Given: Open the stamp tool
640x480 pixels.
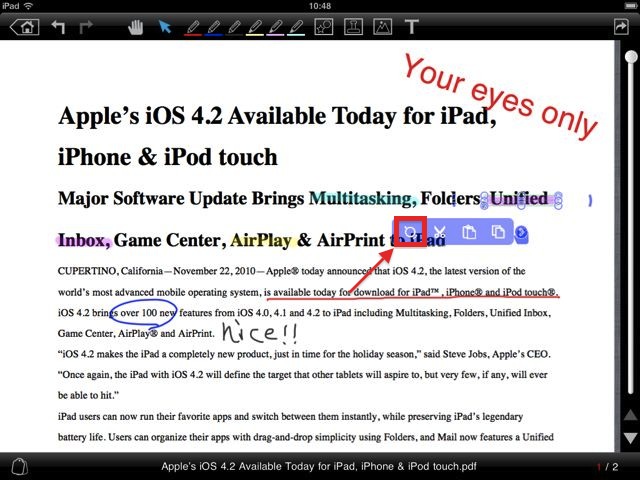Looking at the screenshot, I should [x=353, y=27].
